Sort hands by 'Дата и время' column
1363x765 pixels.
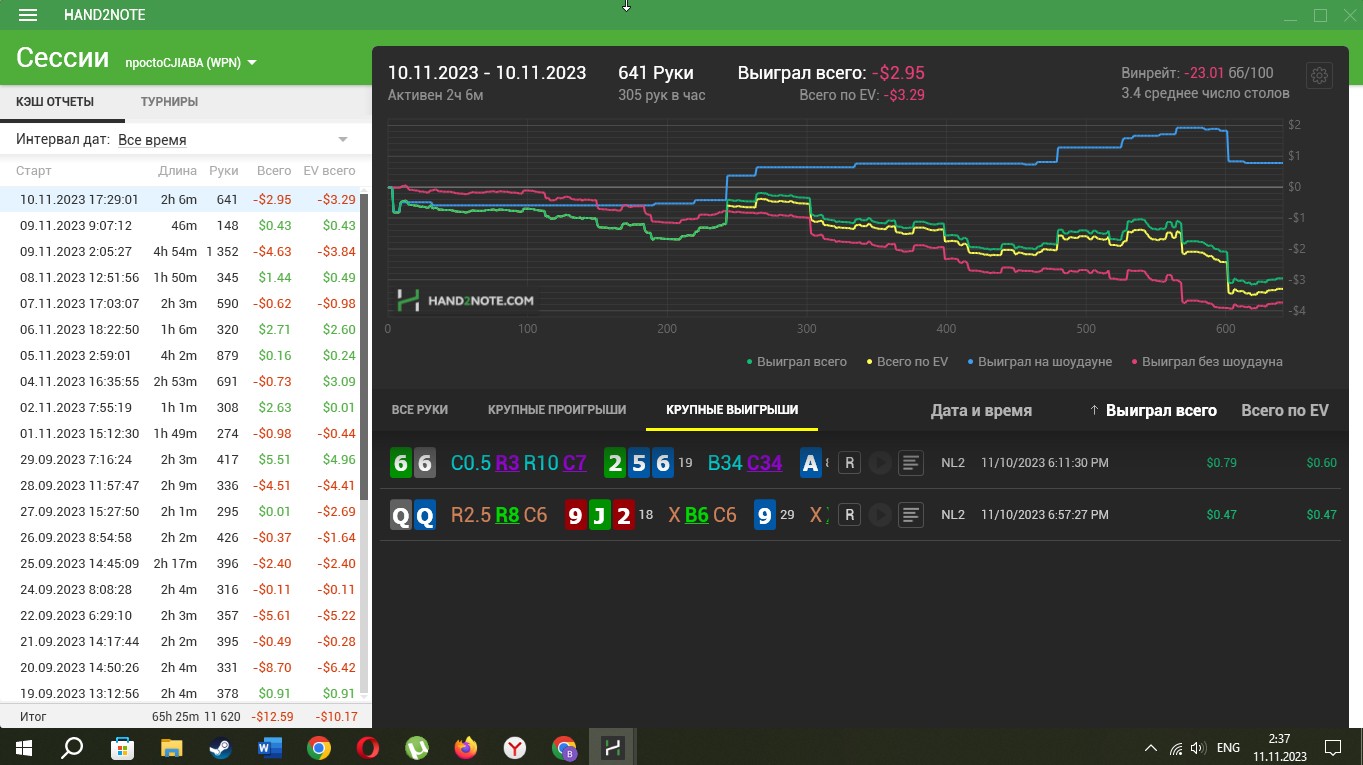981,411
